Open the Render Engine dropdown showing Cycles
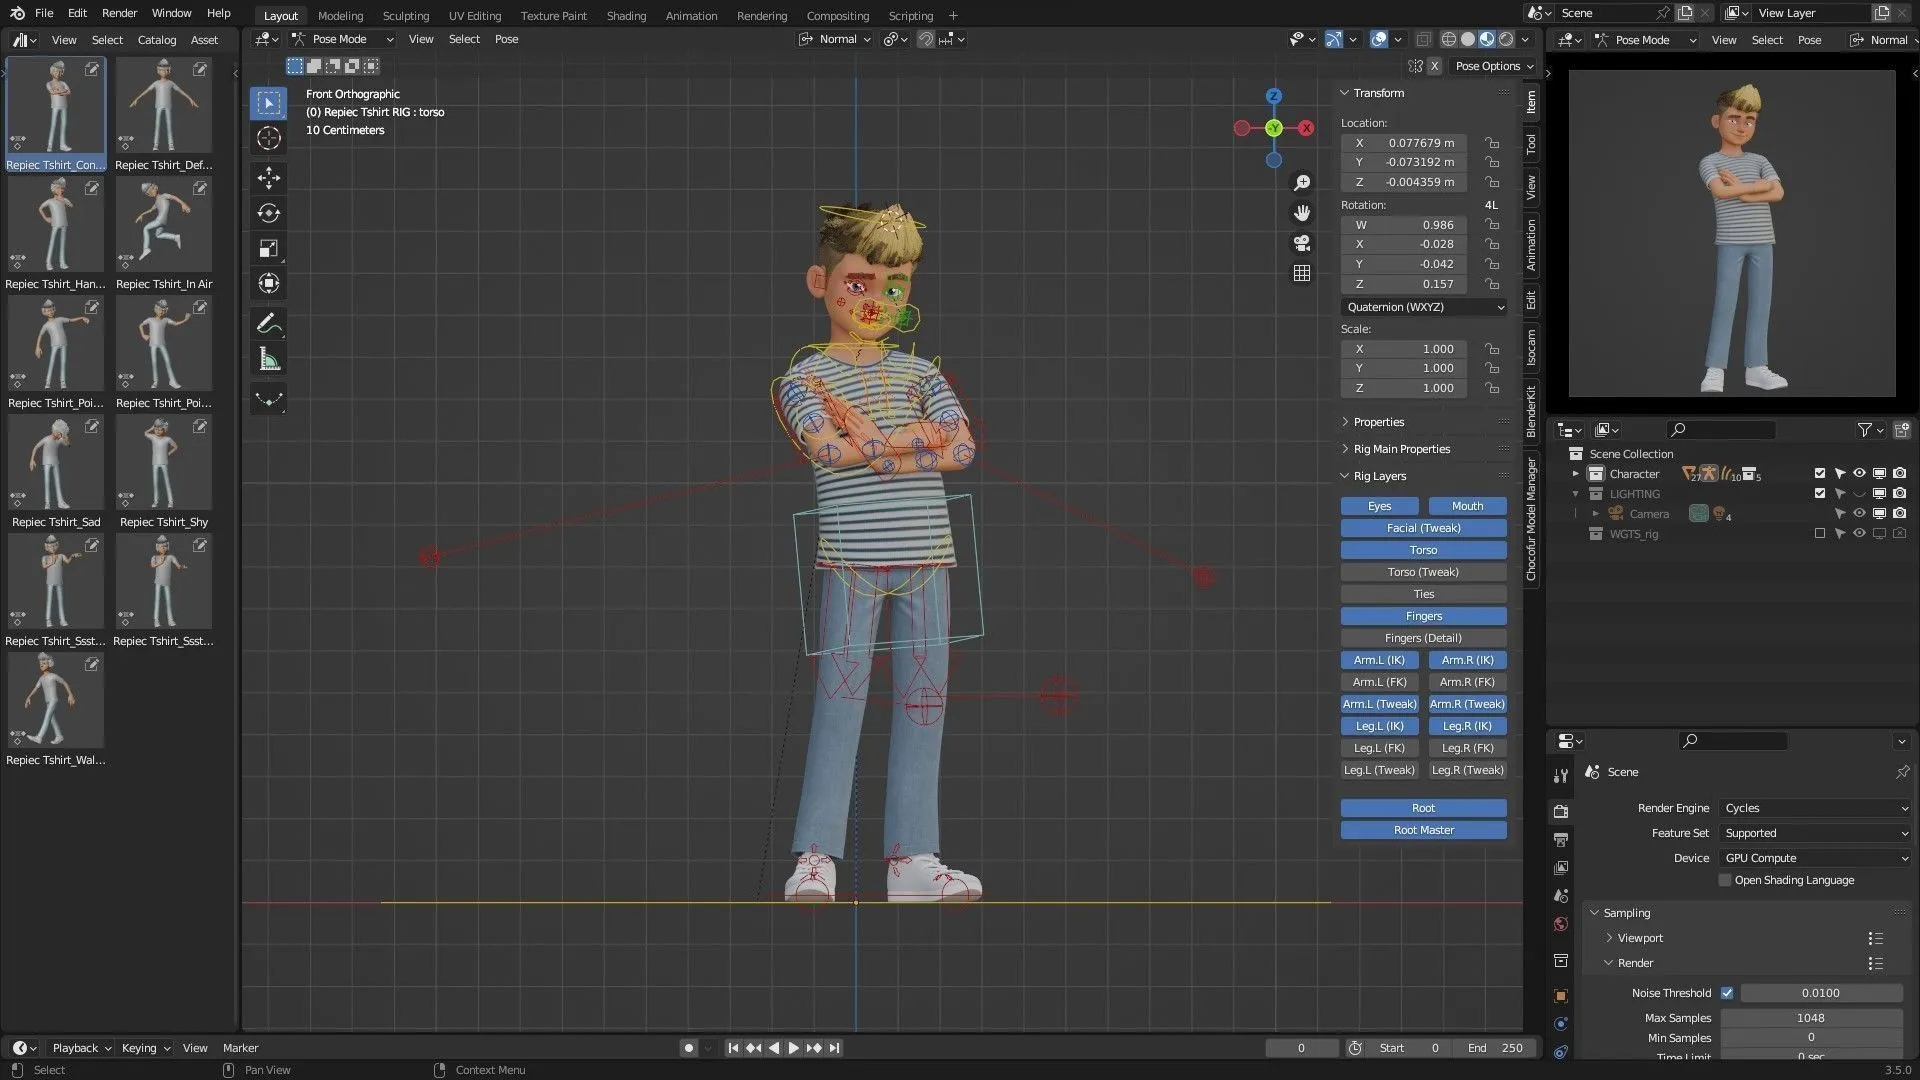This screenshot has width=1920, height=1080. pyautogui.click(x=1813, y=807)
